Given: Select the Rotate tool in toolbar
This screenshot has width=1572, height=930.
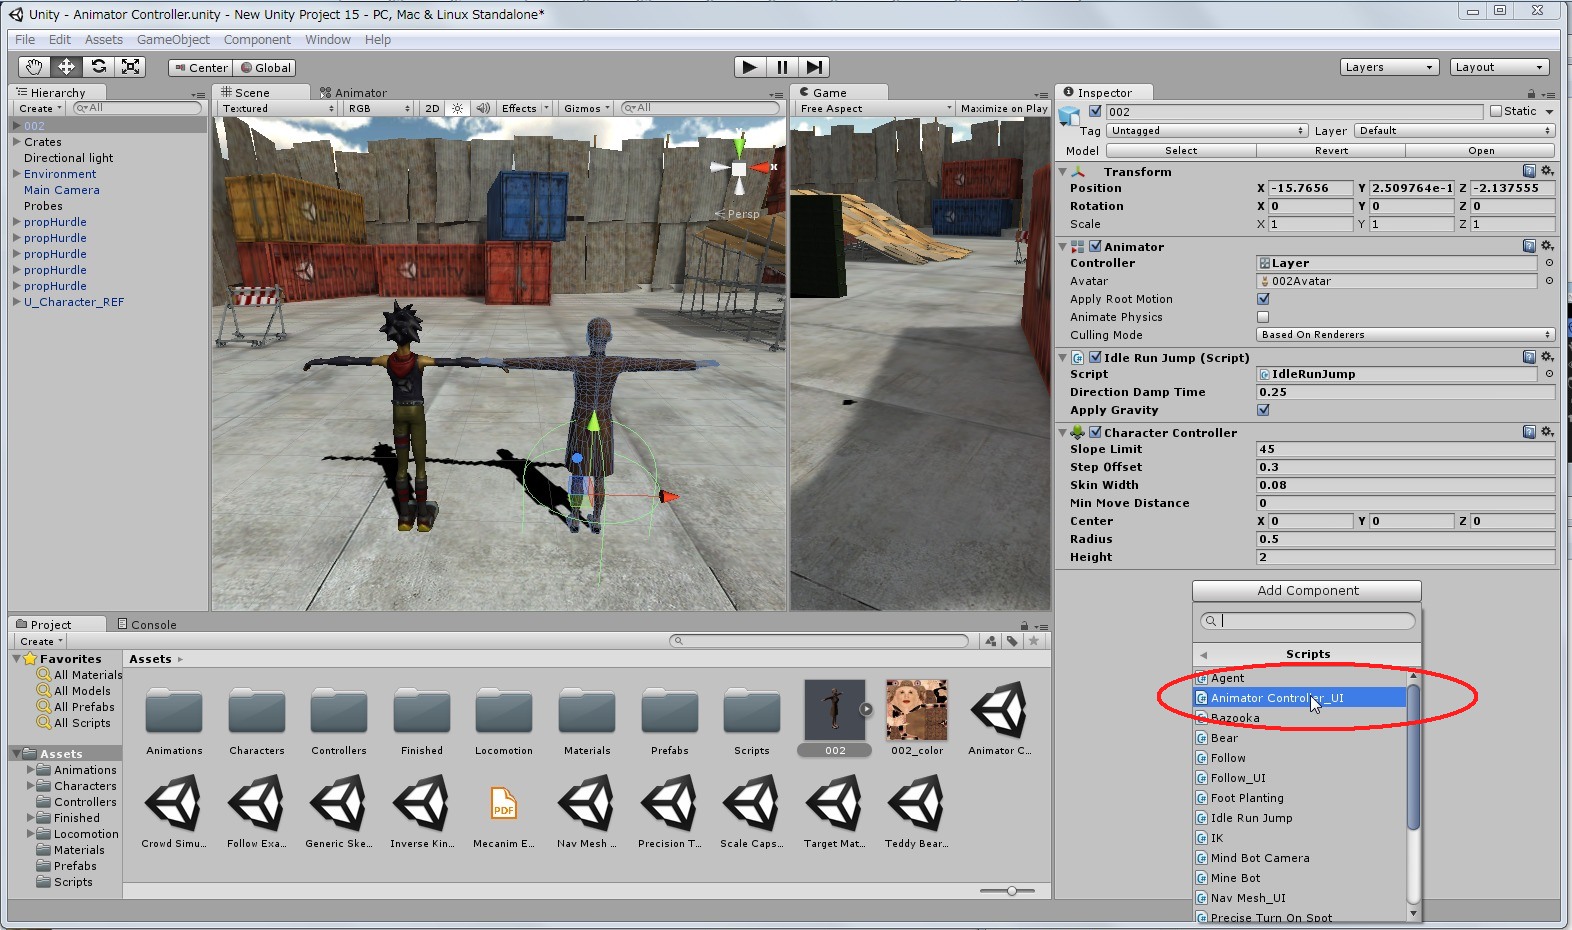Looking at the screenshot, I should click(98, 67).
